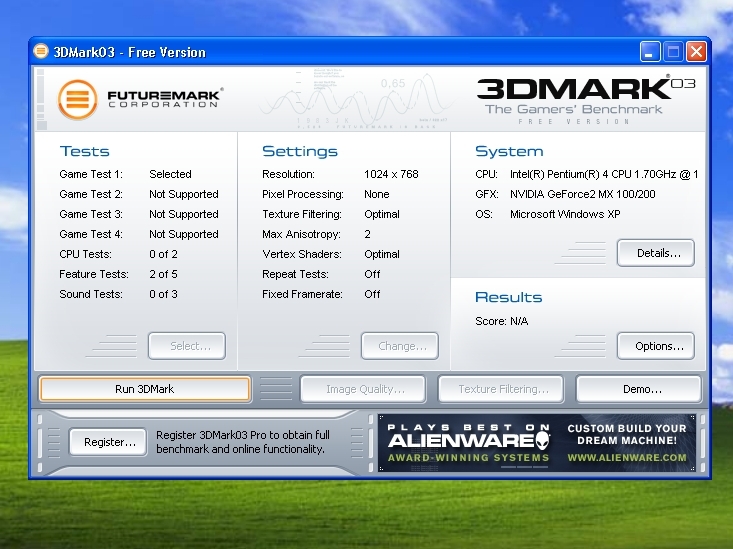Maximize the 3DMark03 window

coord(673,51)
